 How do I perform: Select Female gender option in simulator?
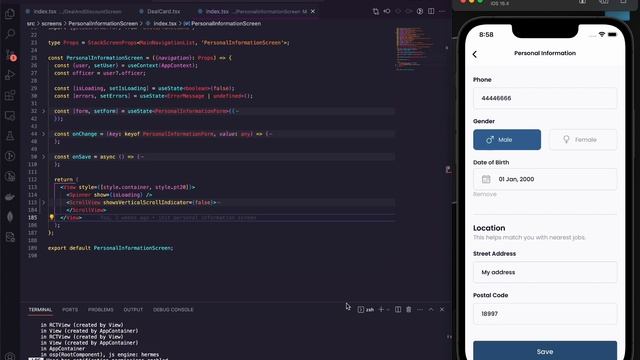(x=583, y=140)
